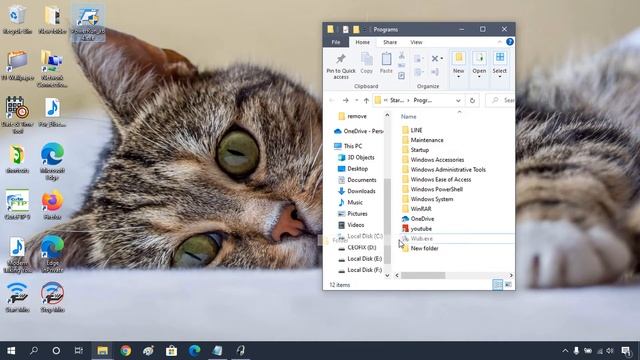
Task: Open the blue Help question-mark icon
Action: point(509,42)
